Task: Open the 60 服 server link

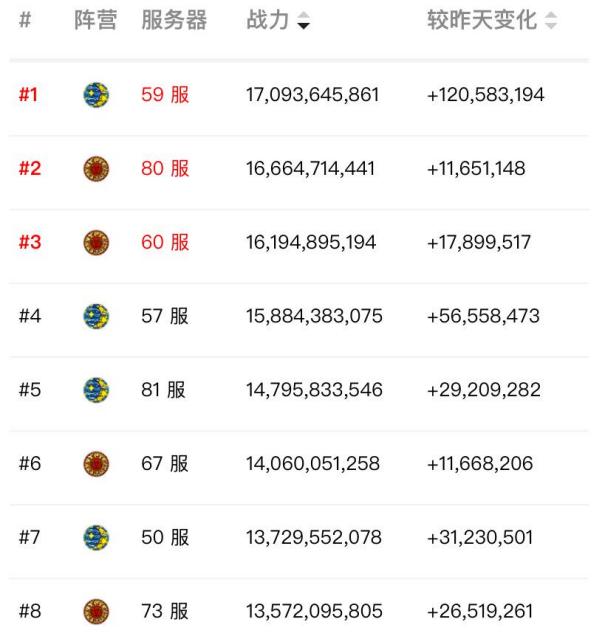Action: click(x=165, y=243)
